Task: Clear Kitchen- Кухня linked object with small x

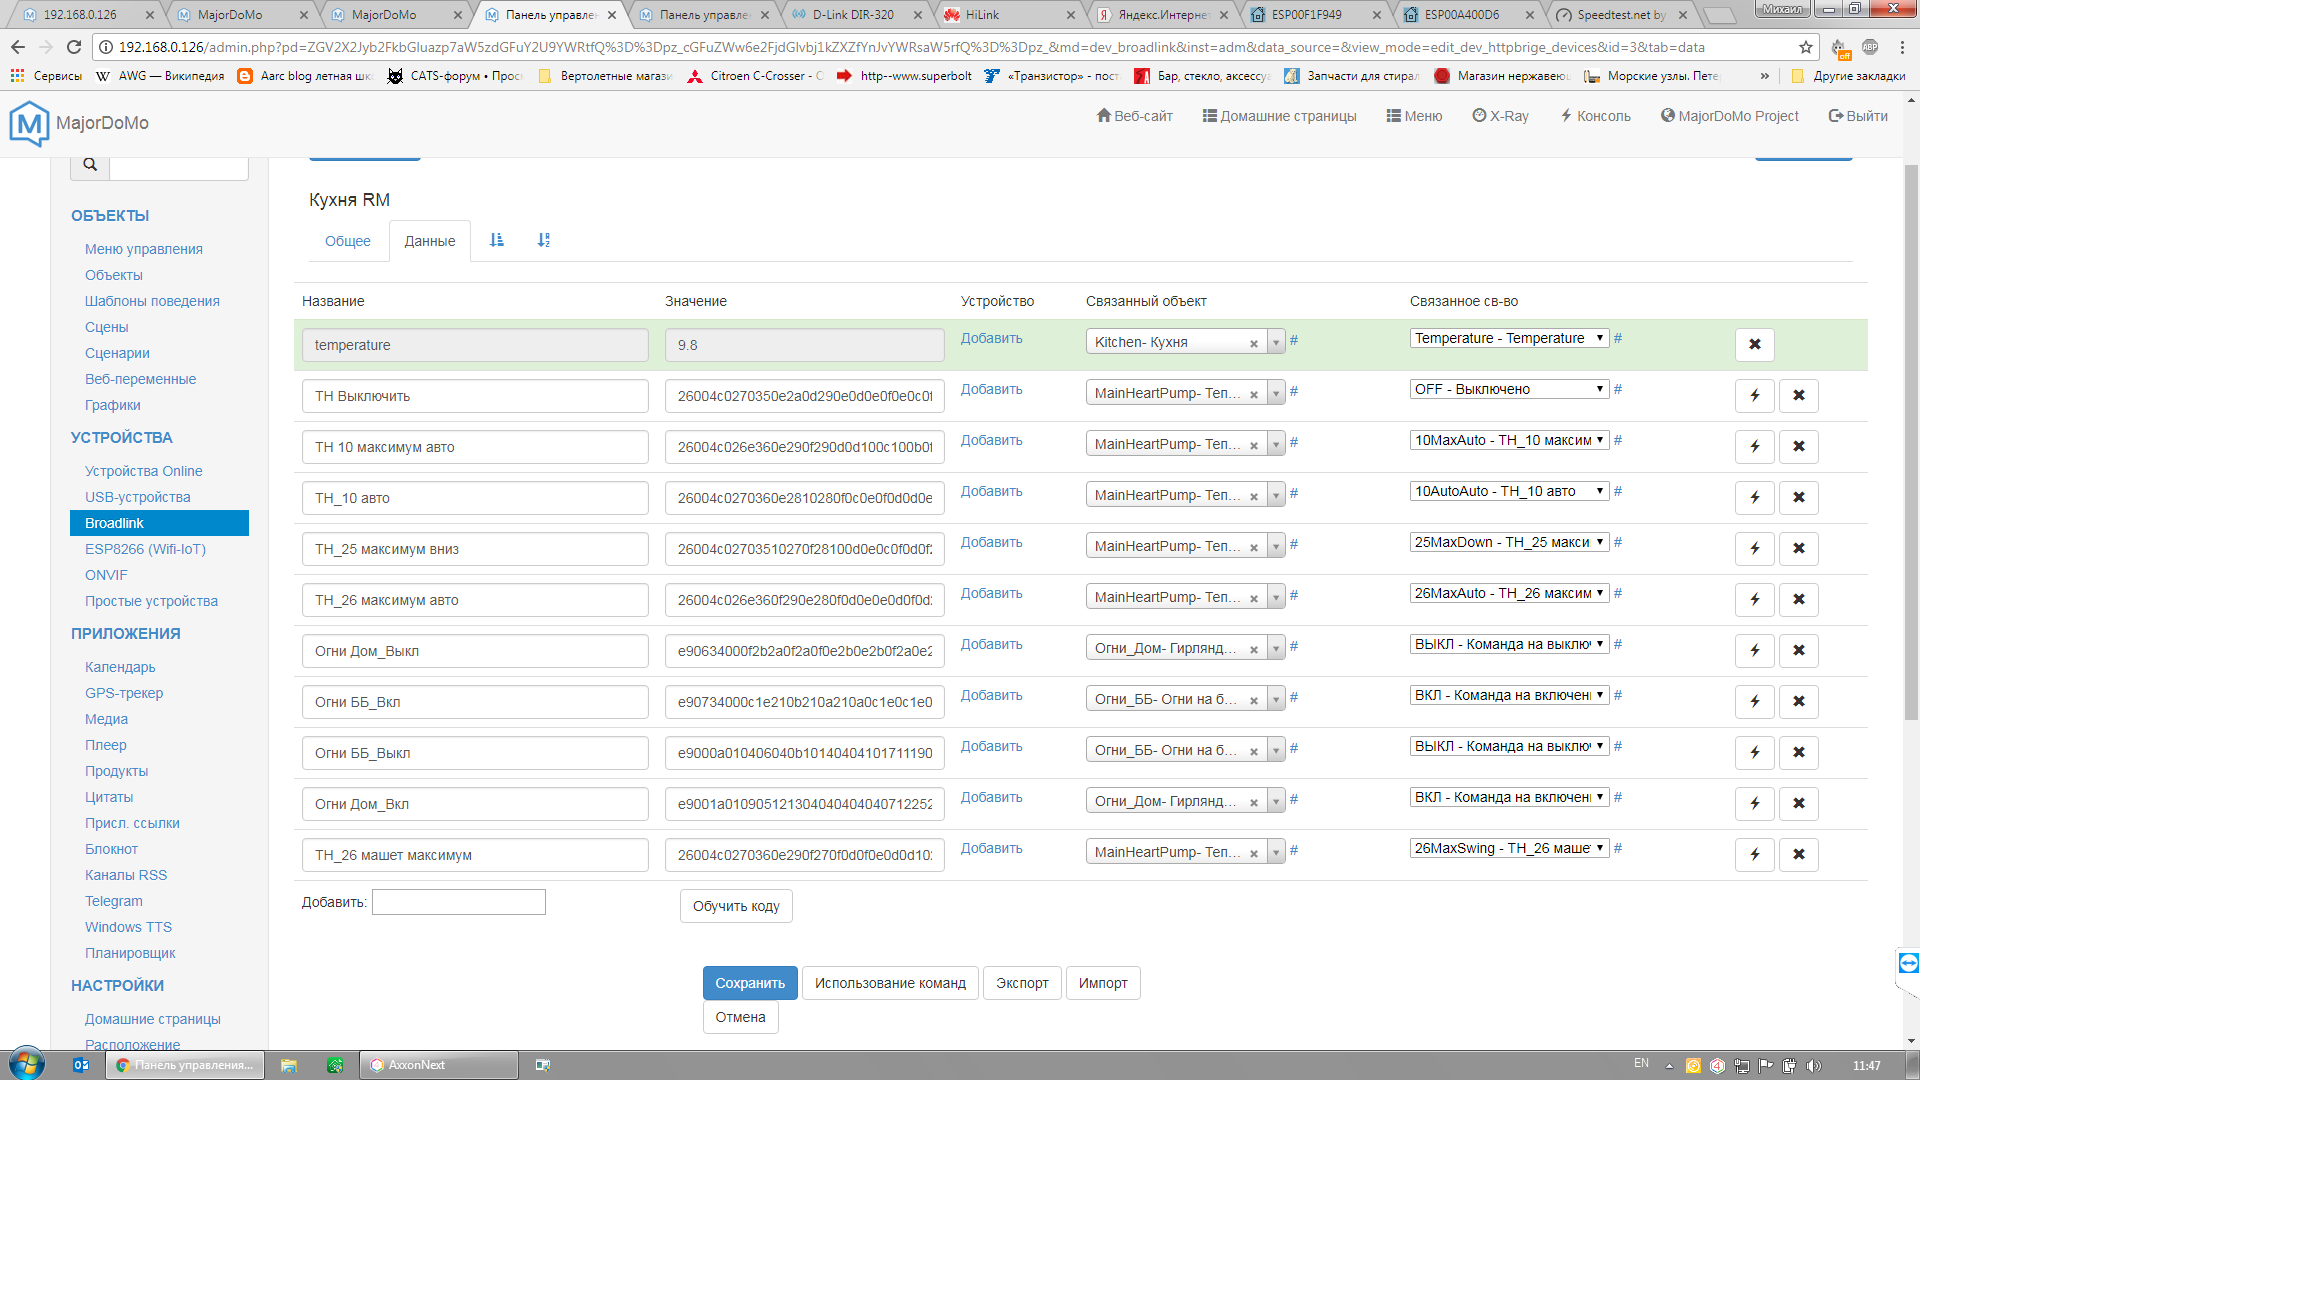Action: click(1253, 343)
